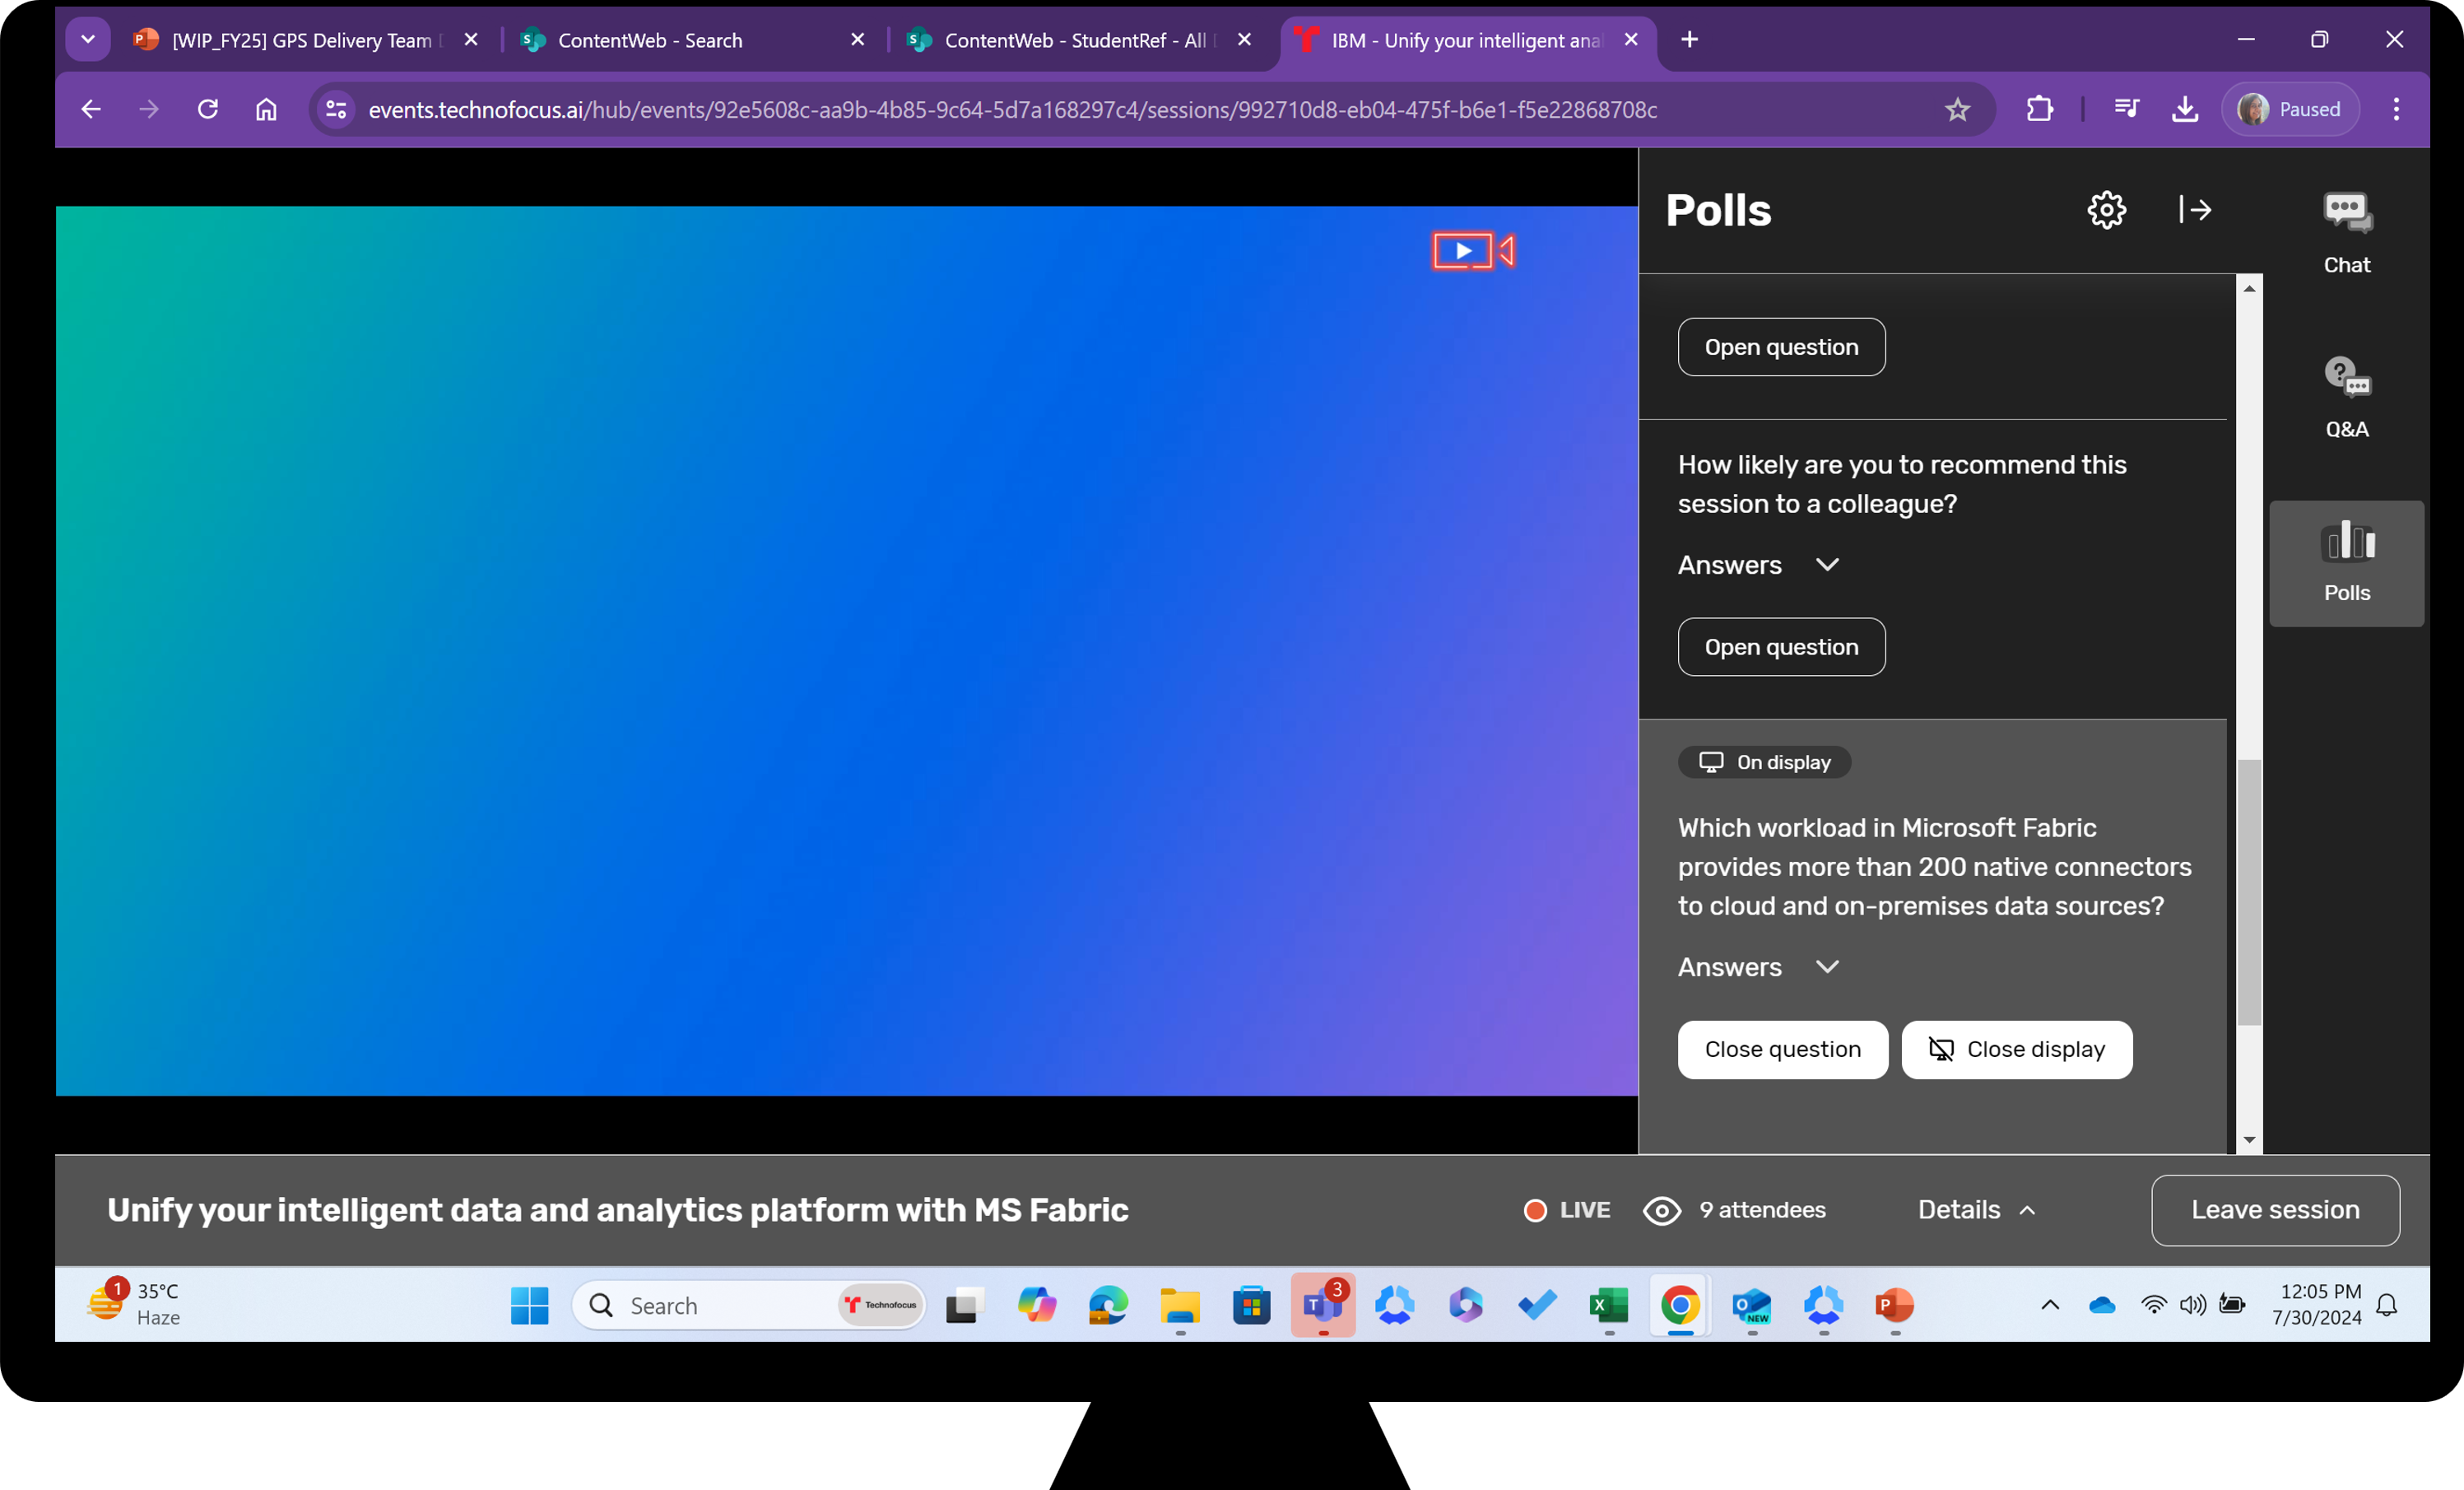2464x1490 pixels.
Task: Open the clock and calendar
Action: point(2316,1304)
